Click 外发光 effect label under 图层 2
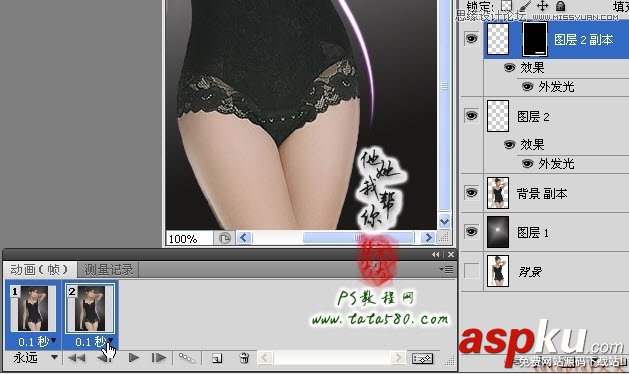The image size is (629, 374). tap(556, 164)
